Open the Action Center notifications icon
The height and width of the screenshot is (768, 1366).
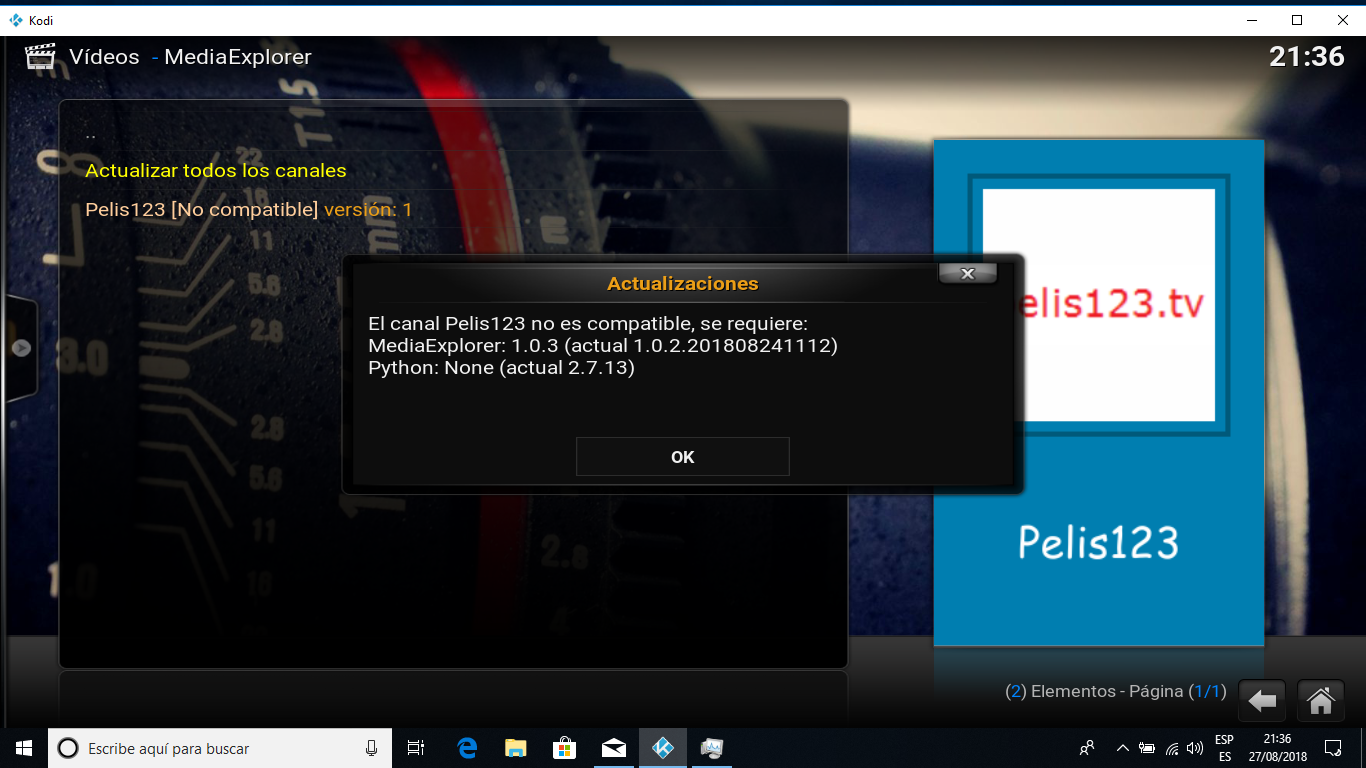point(1333,748)
